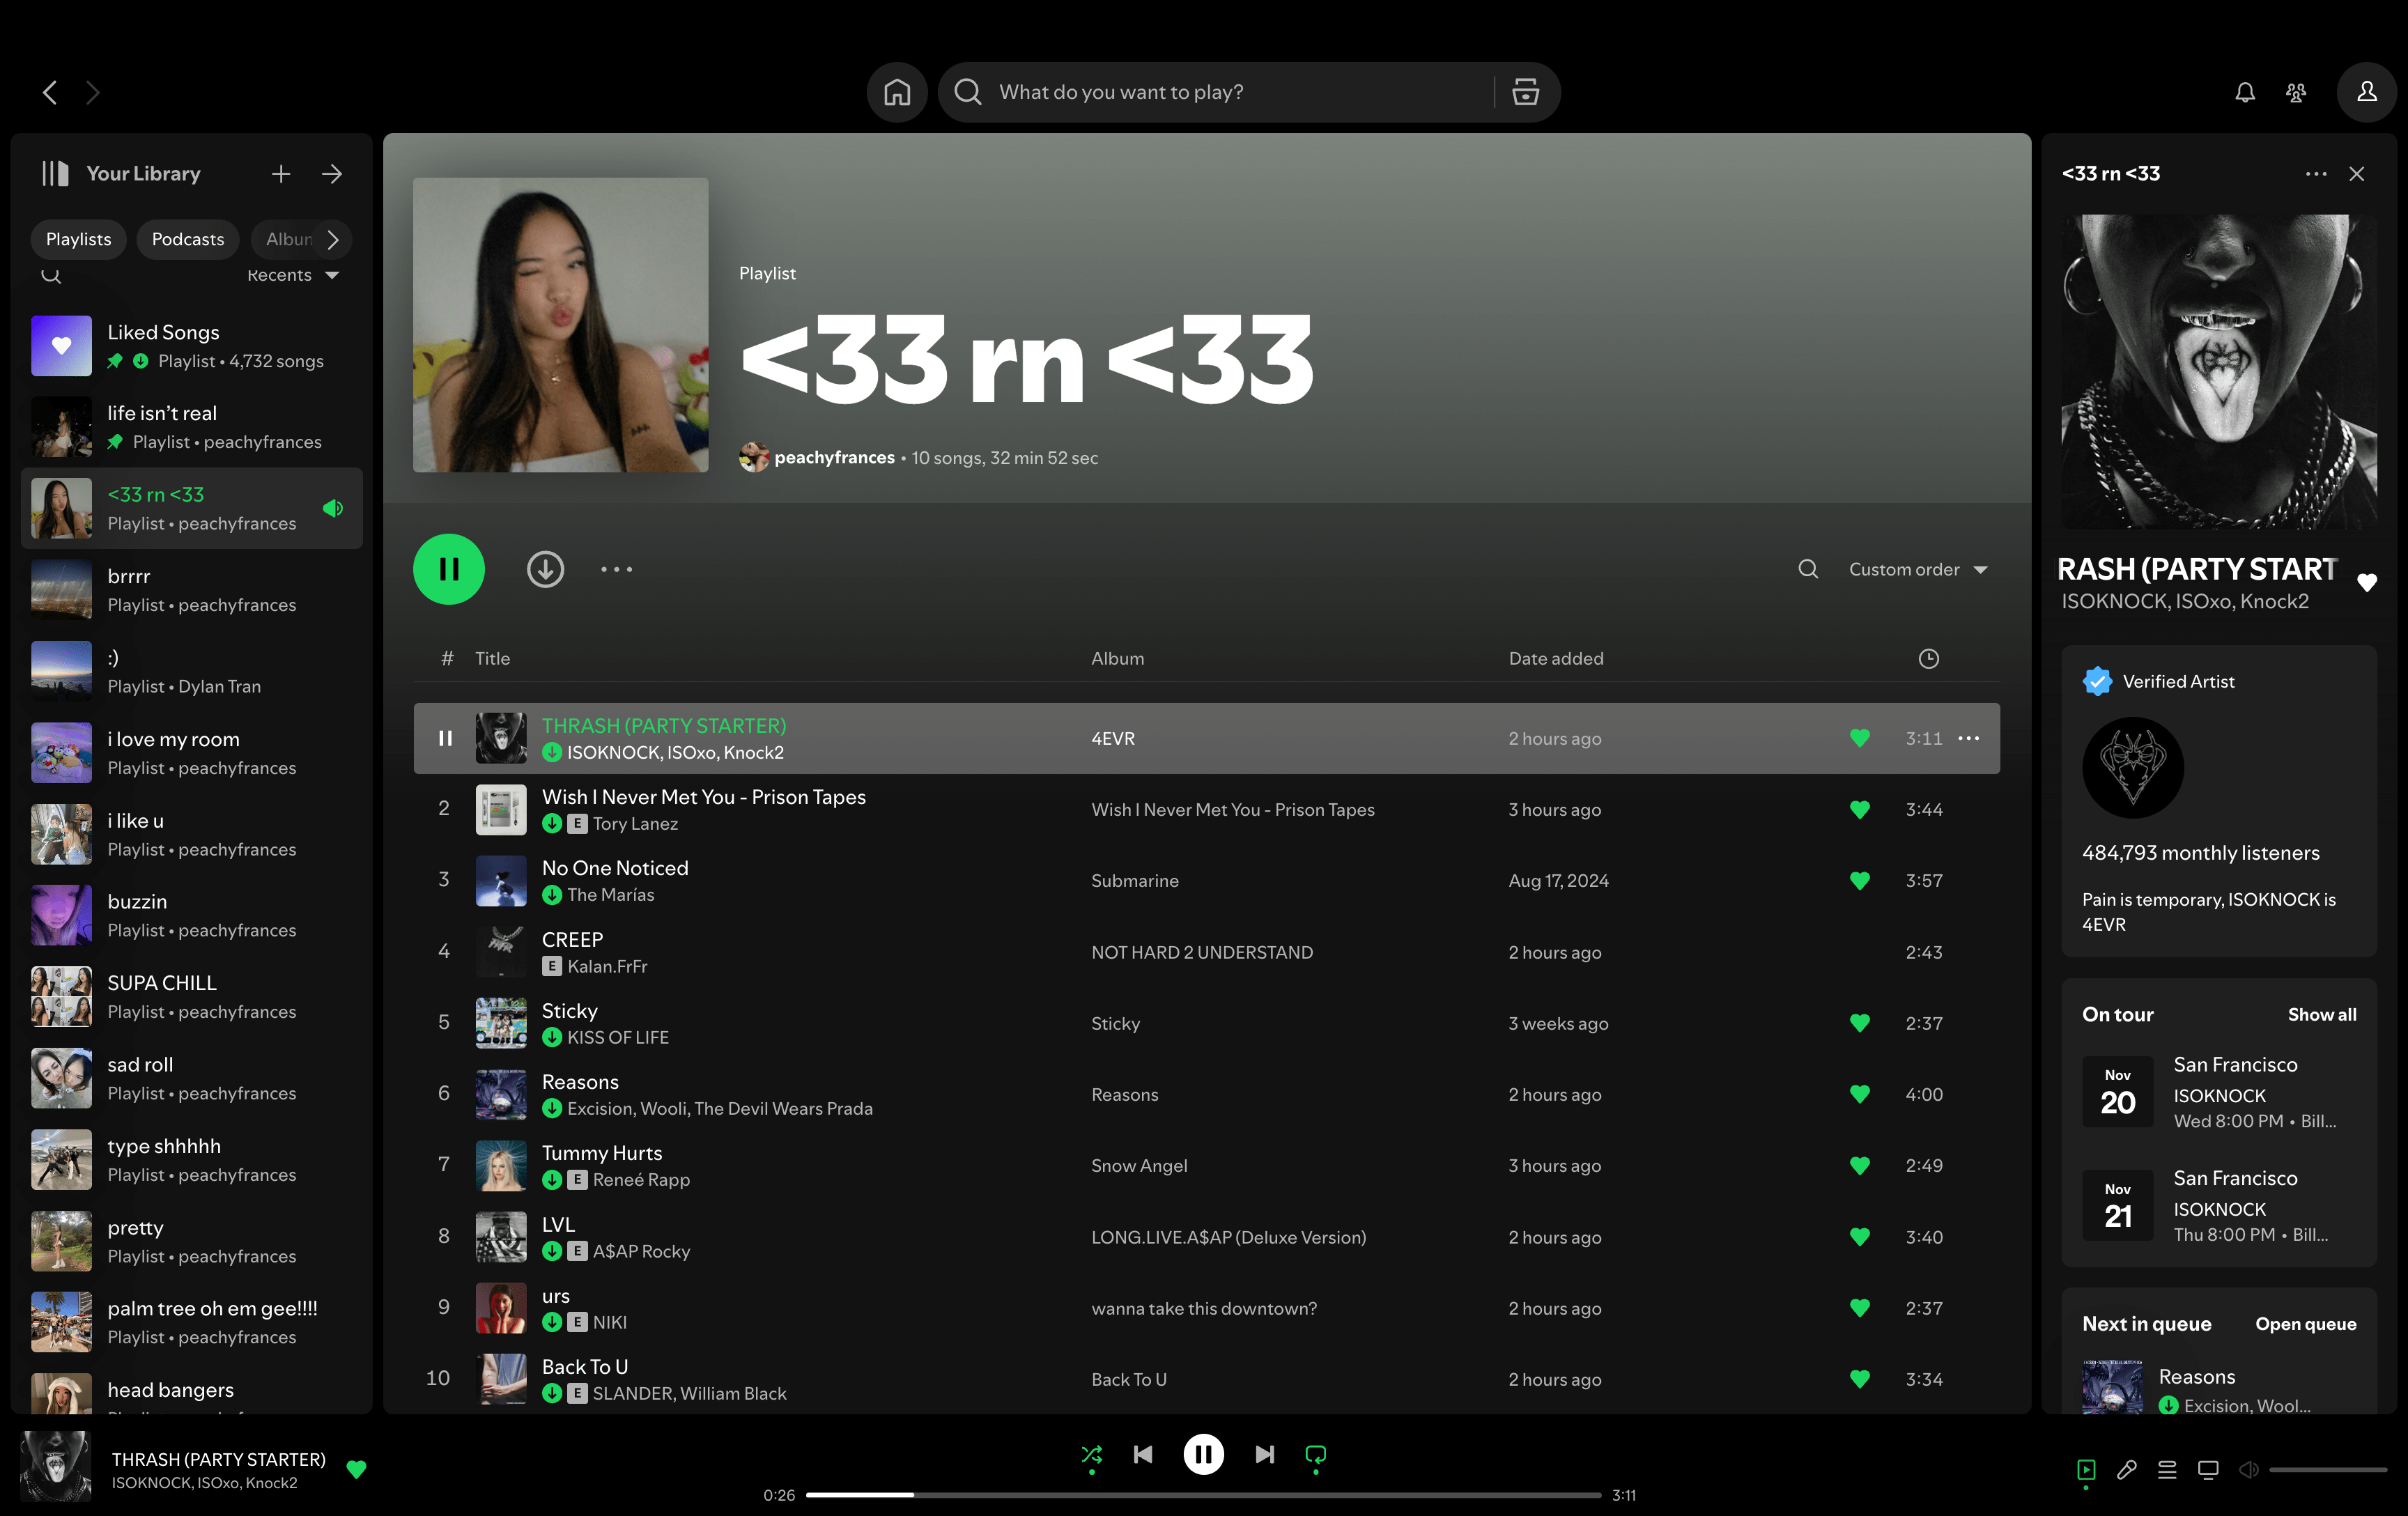Viewport: 2408px width, 1516px height.
Task: Open the notifications bell
Action: (2245, 92)
